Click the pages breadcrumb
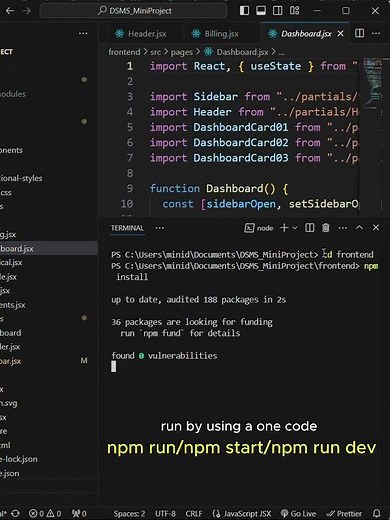 pyautogui.click(x=182, y=52)
